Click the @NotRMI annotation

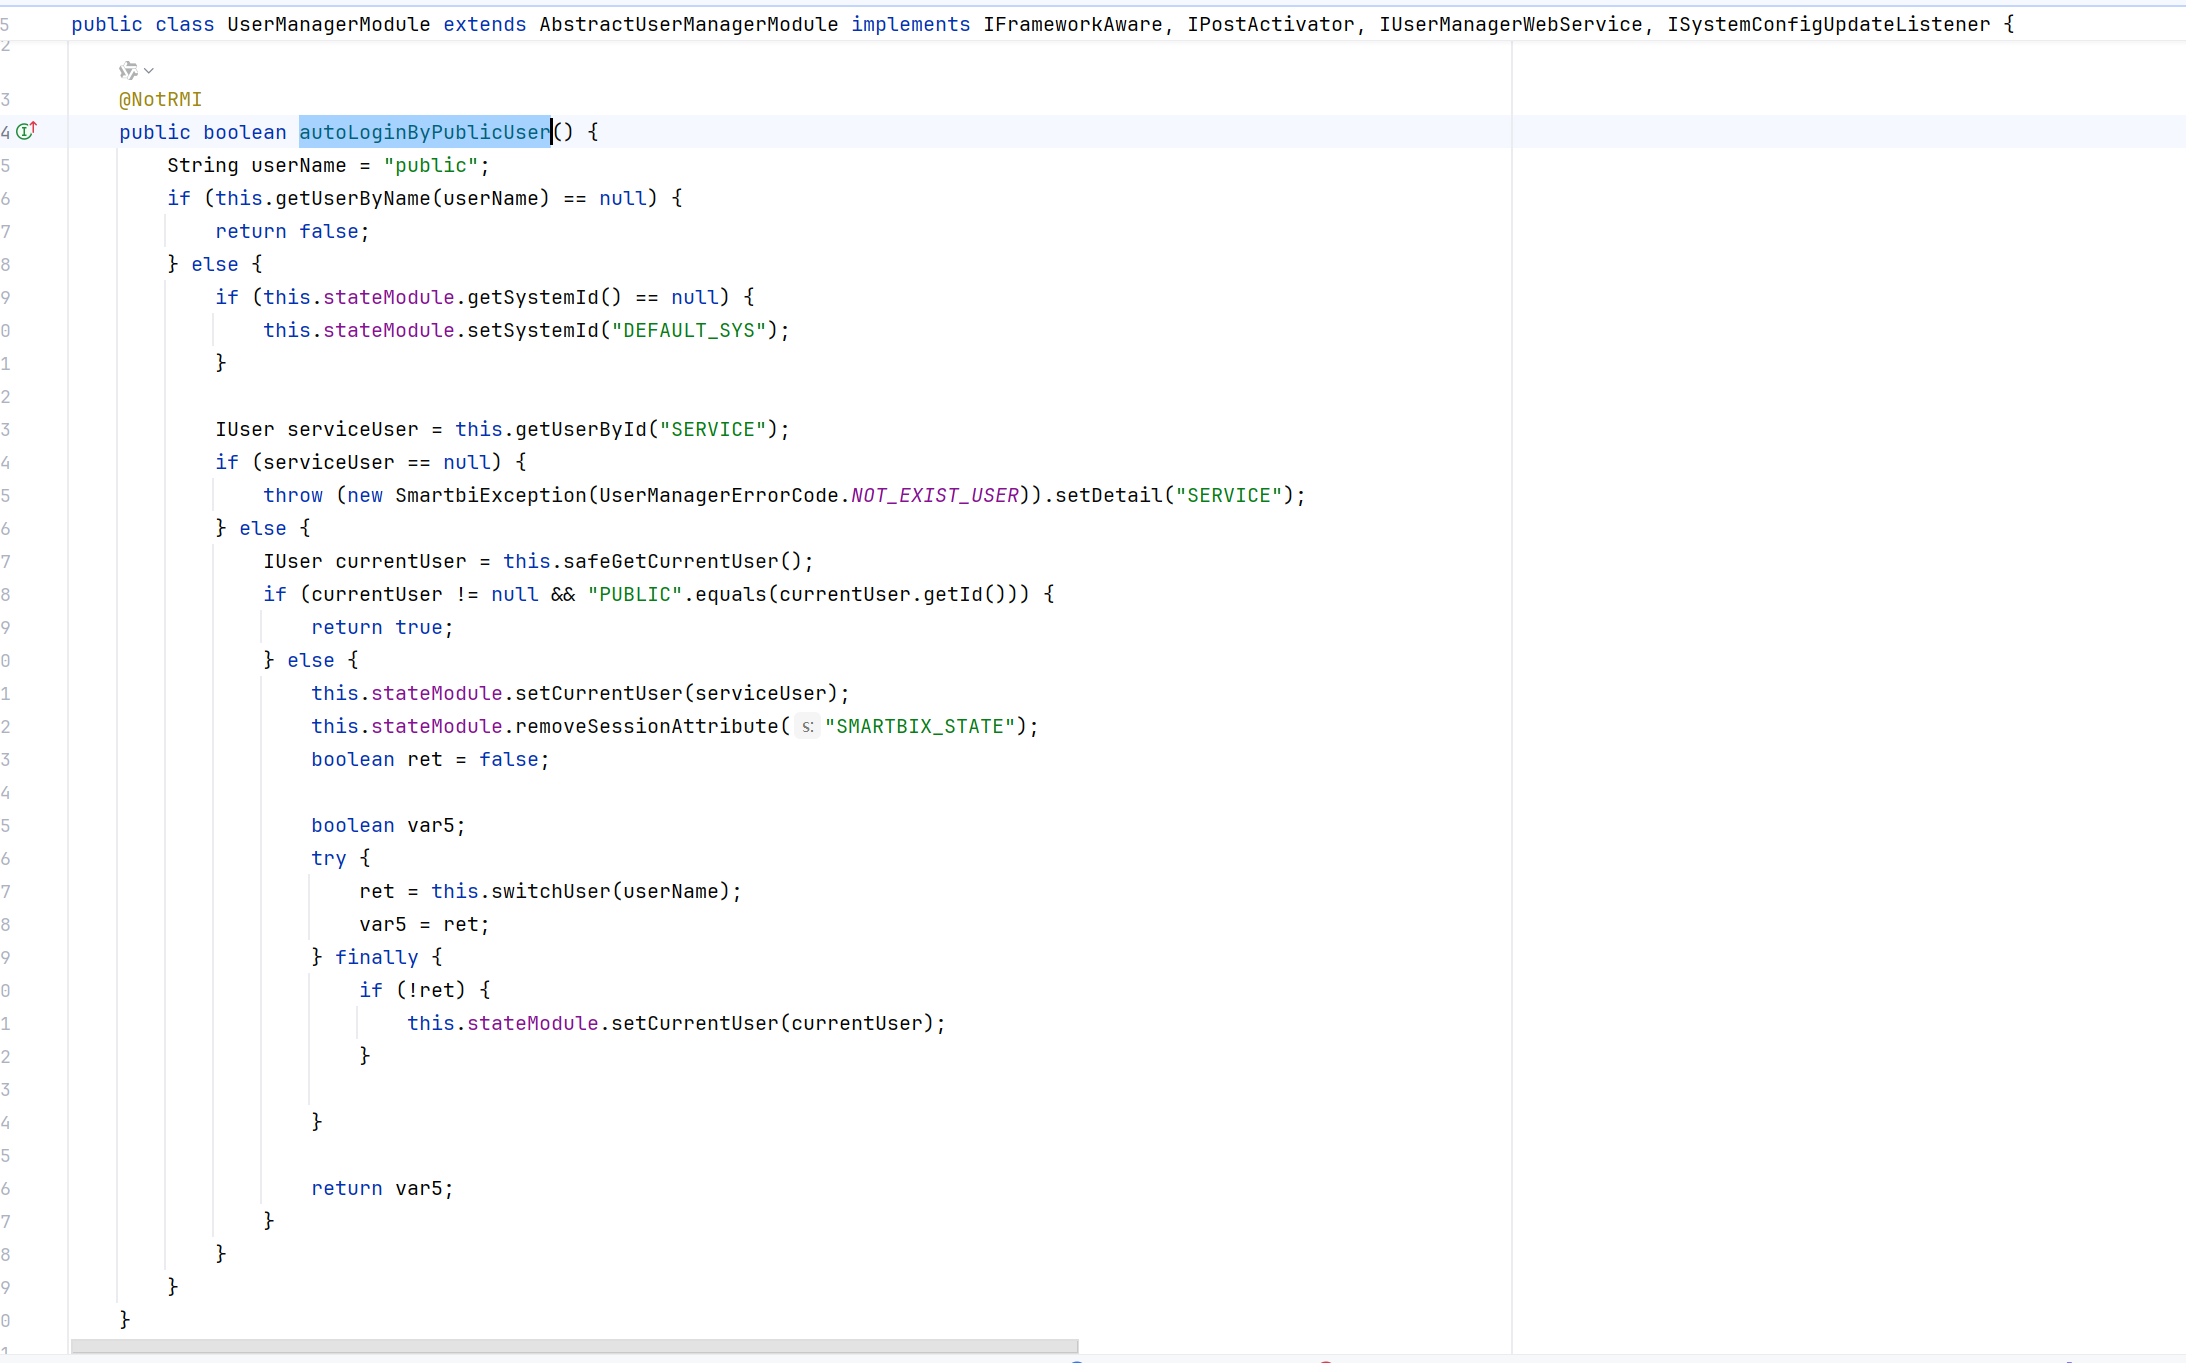[x=160, y=99]
